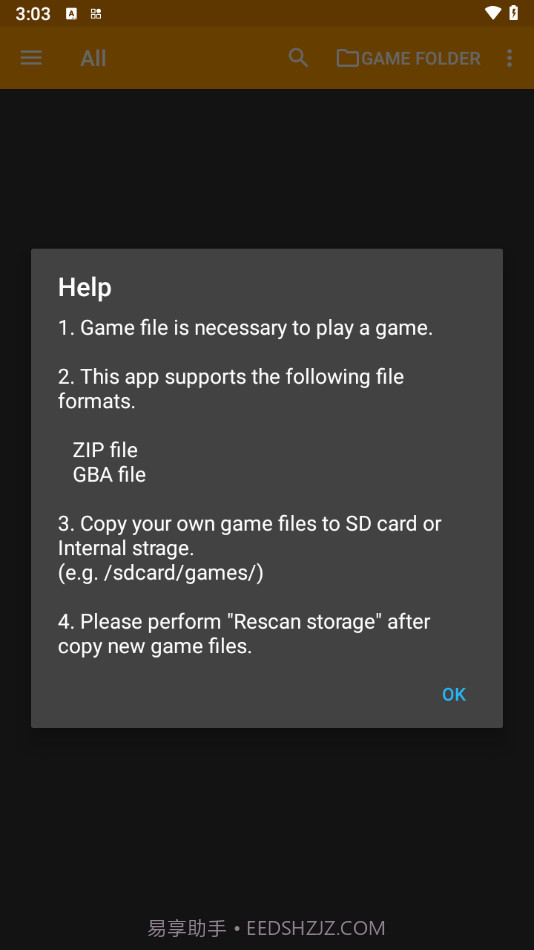534x950 pixels.
Task: Open the three-dot overflow menu
Action: click(509, 58)
